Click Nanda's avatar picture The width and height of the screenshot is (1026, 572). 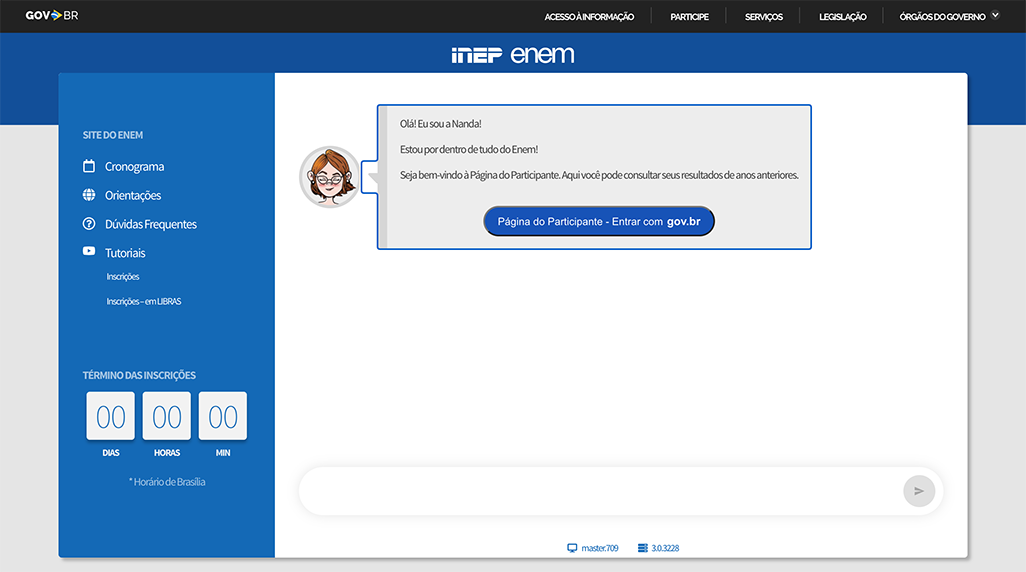pos(330,177)
